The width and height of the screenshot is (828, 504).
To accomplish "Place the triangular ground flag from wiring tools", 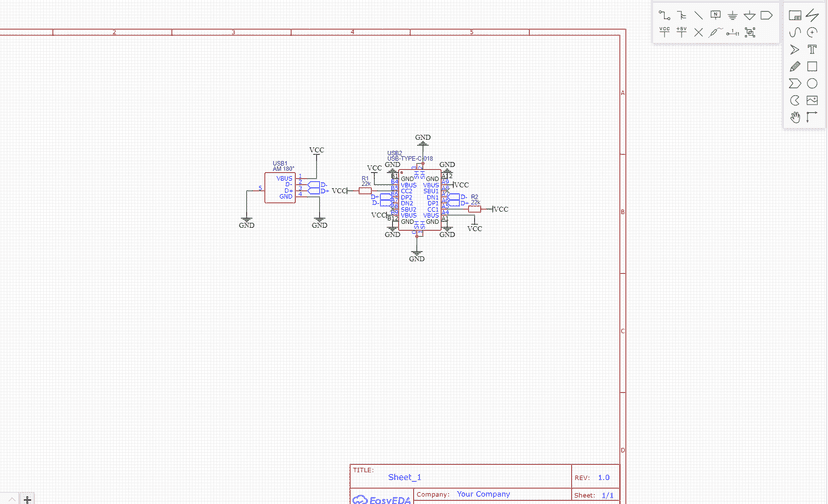I will click(x=749, y=15).
